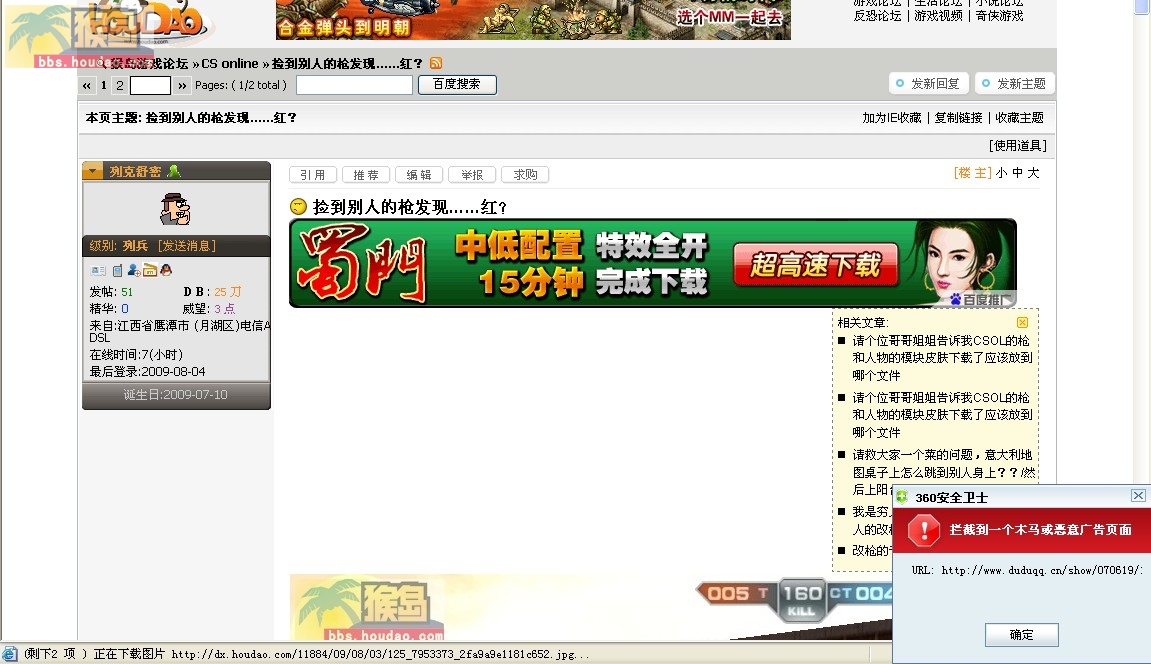Open the second CSOL related article link
Viewport: 1151px width, 664px height.
coord(943,415)
